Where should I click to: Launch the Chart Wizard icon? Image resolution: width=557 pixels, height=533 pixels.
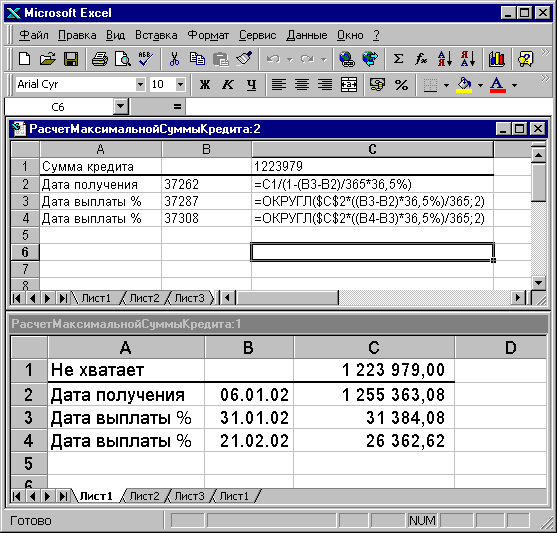coord(496,59)
